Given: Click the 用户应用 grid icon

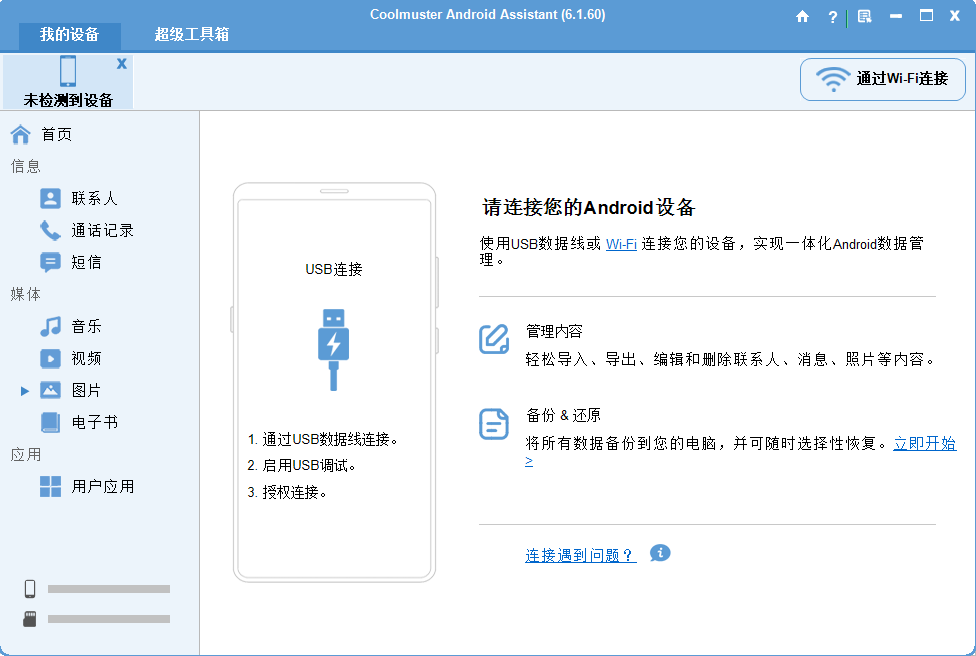Looking at the screenshot, I should click(x=50, y=486).
